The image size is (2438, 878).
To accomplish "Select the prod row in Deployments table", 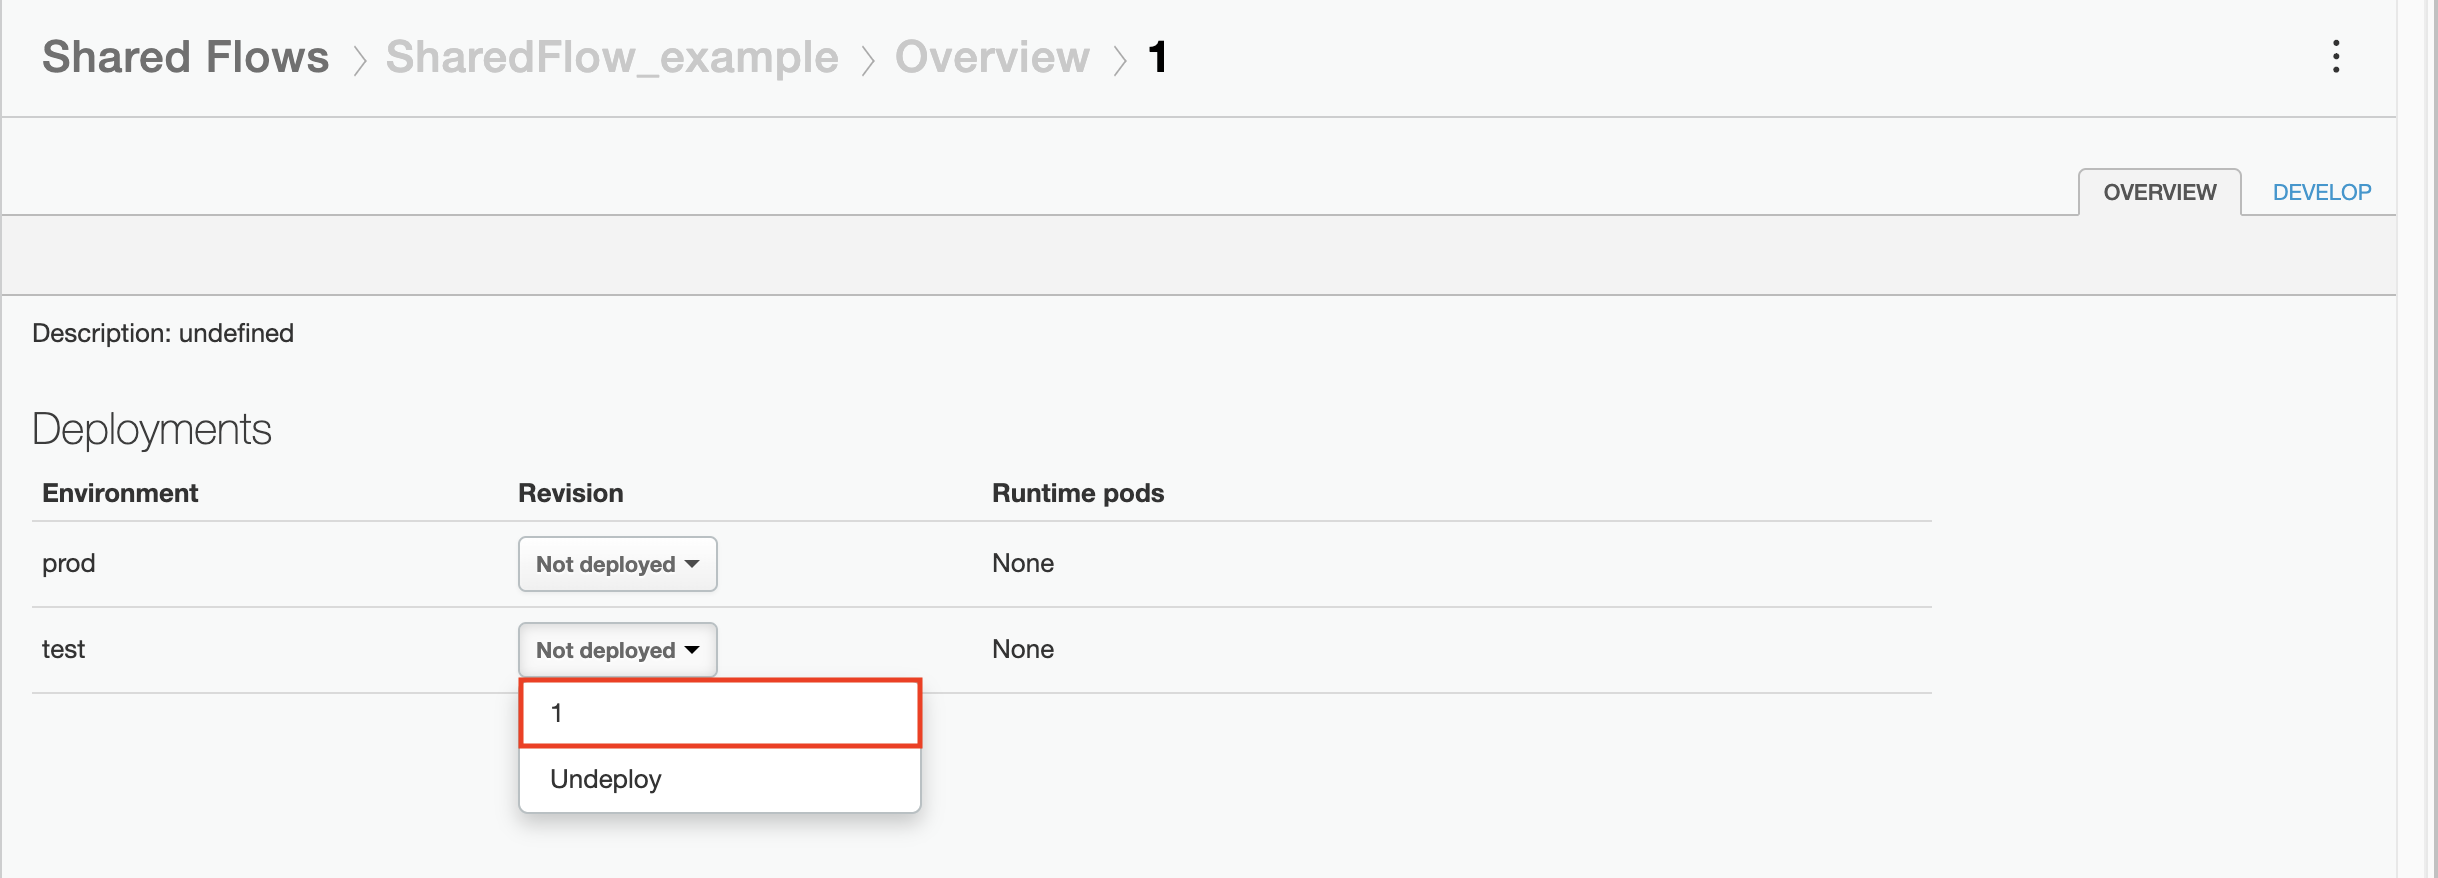I will (67, 563).
